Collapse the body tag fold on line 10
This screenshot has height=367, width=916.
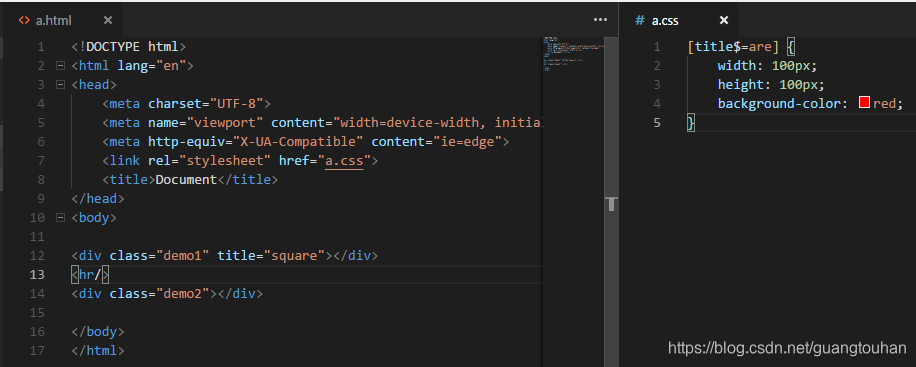click(x=60, y=218)
